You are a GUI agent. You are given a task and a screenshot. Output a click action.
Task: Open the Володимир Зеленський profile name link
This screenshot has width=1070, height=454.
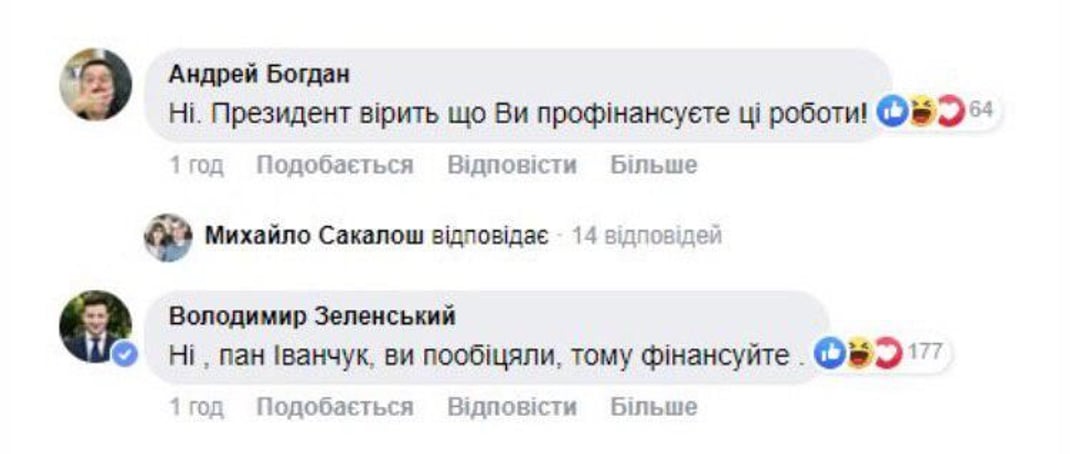(312, 317)
